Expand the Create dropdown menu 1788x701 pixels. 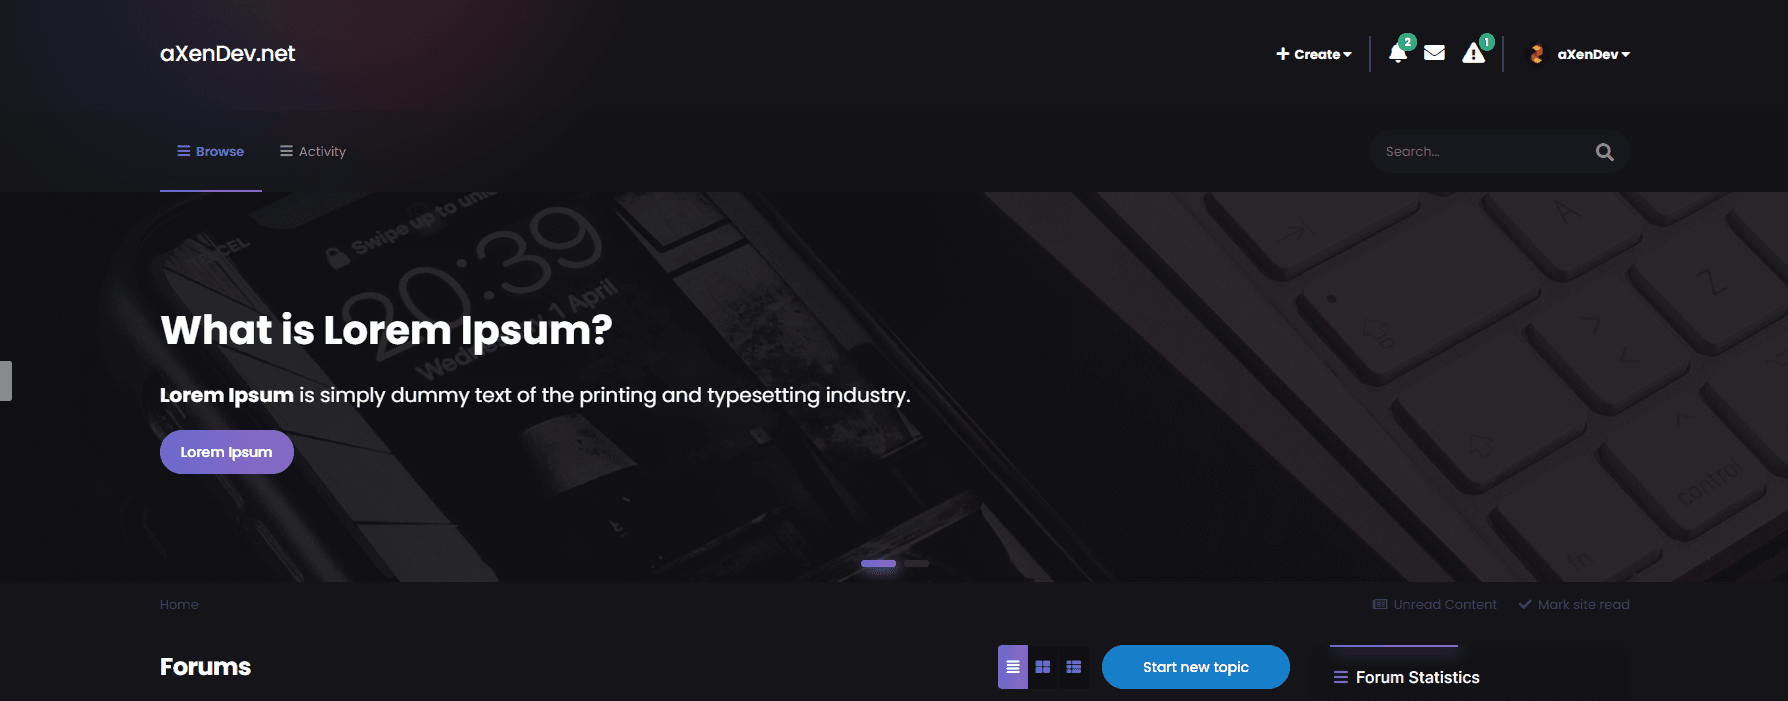(1313, 54)
